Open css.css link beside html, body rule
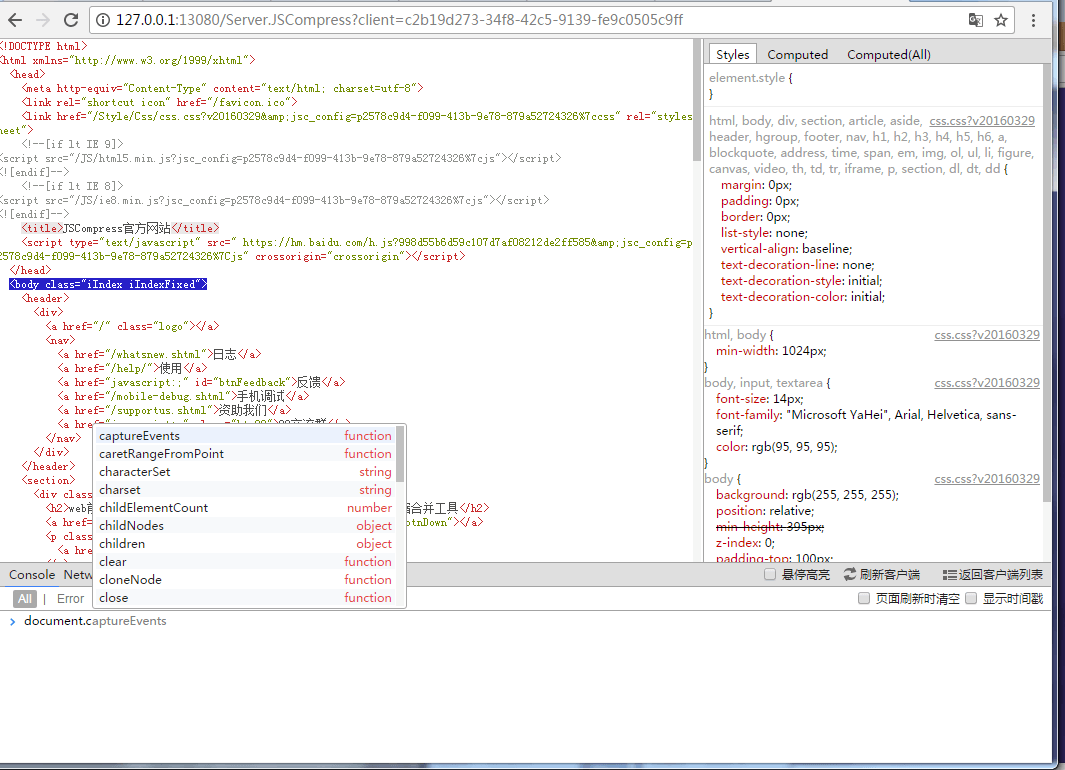 [x=987, y=335]
